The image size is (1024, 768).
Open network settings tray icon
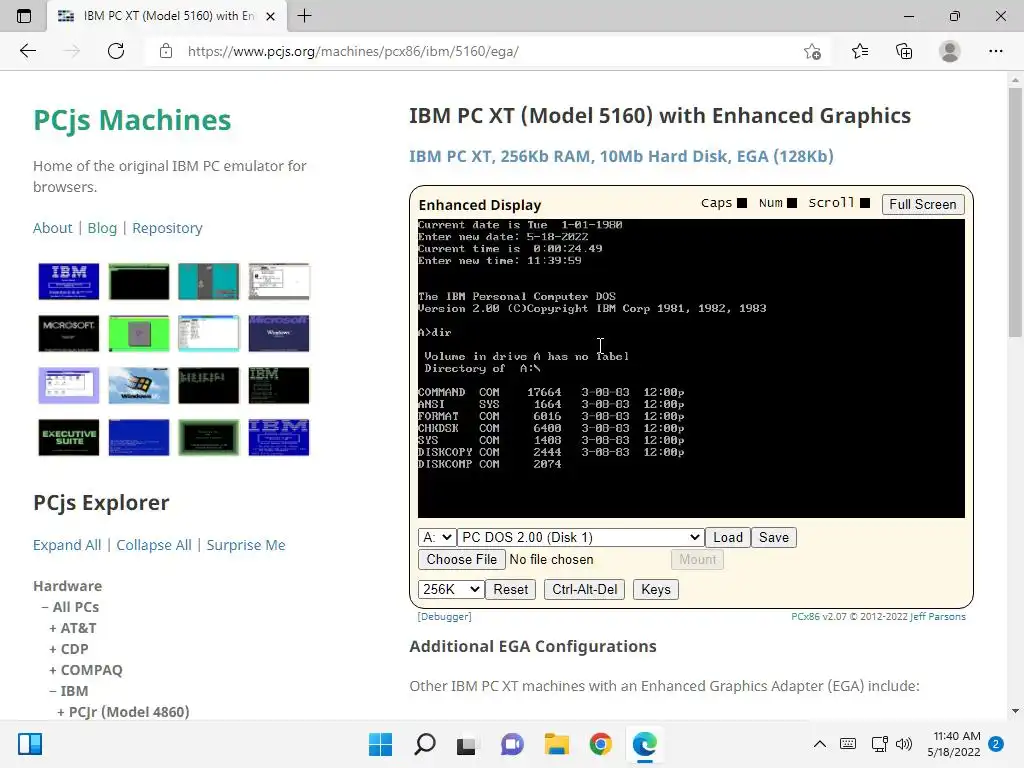tap(879, 744)
